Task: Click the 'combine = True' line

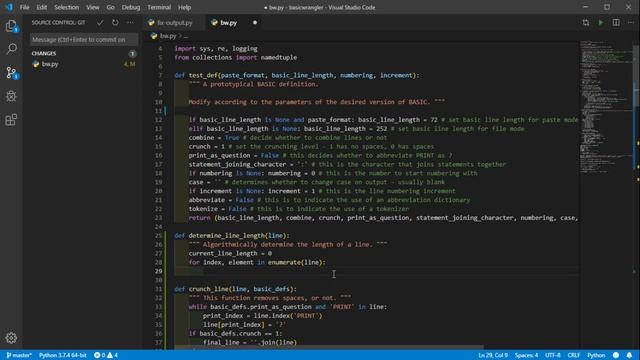Action: pyautogui.click(x=288, y=138)
